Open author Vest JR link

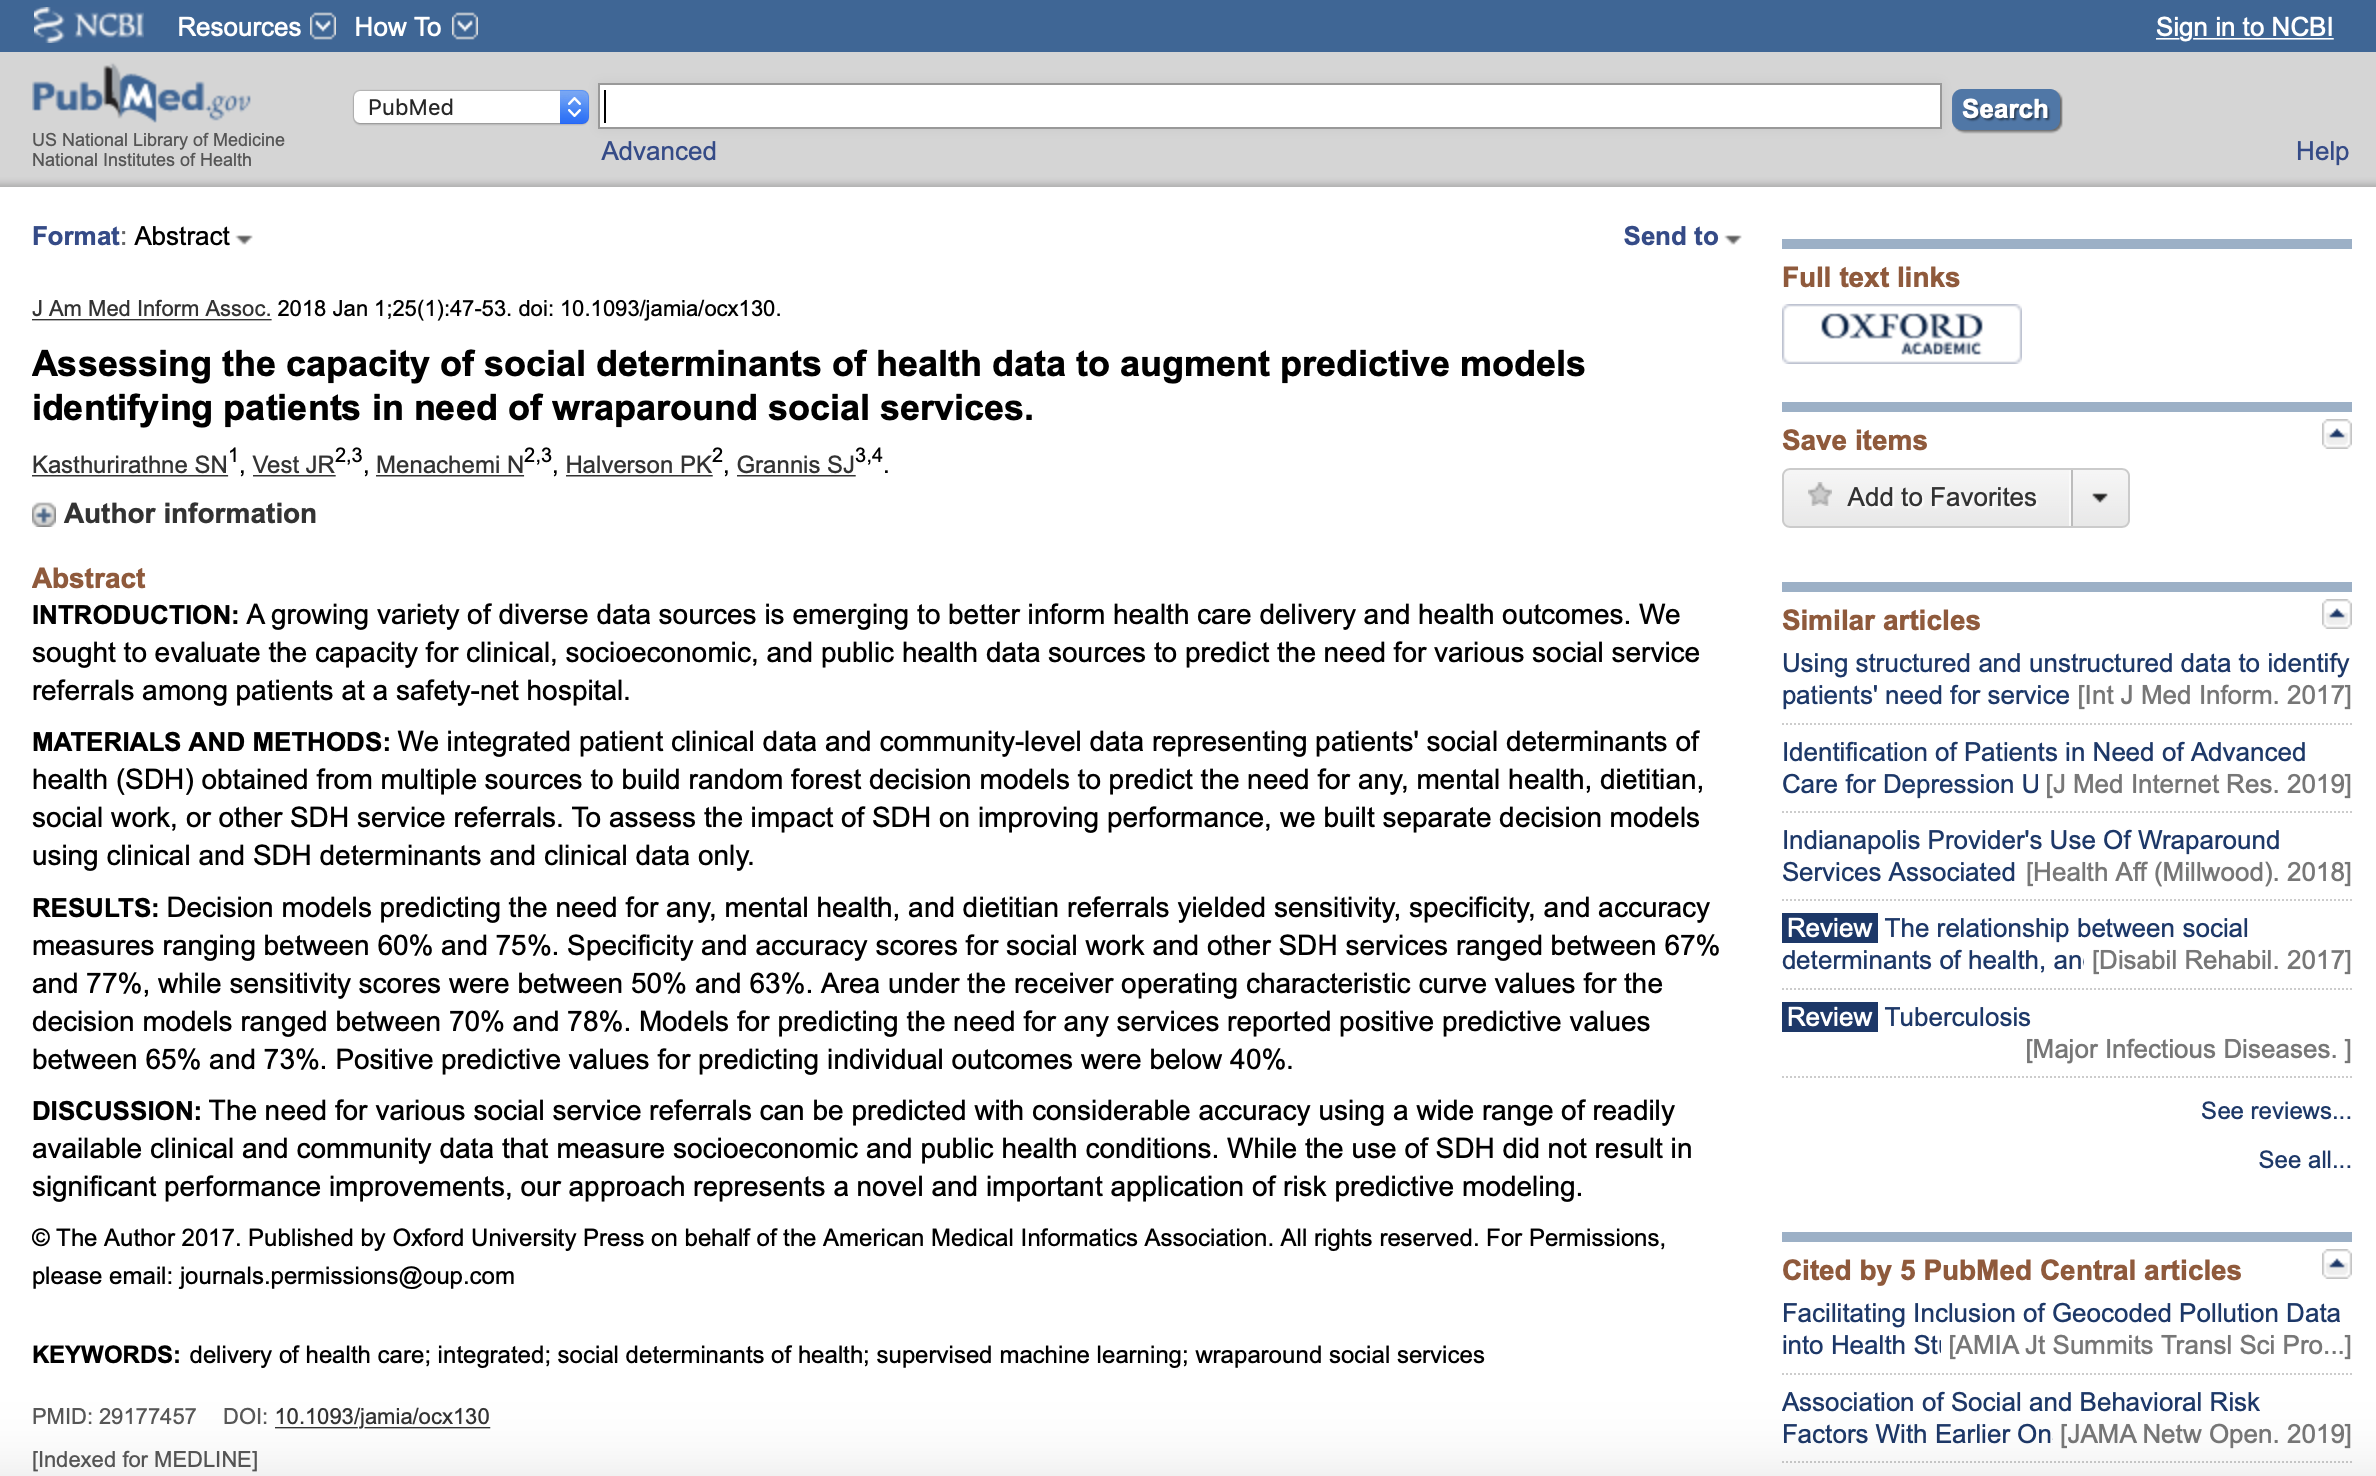tap(293, 465)
